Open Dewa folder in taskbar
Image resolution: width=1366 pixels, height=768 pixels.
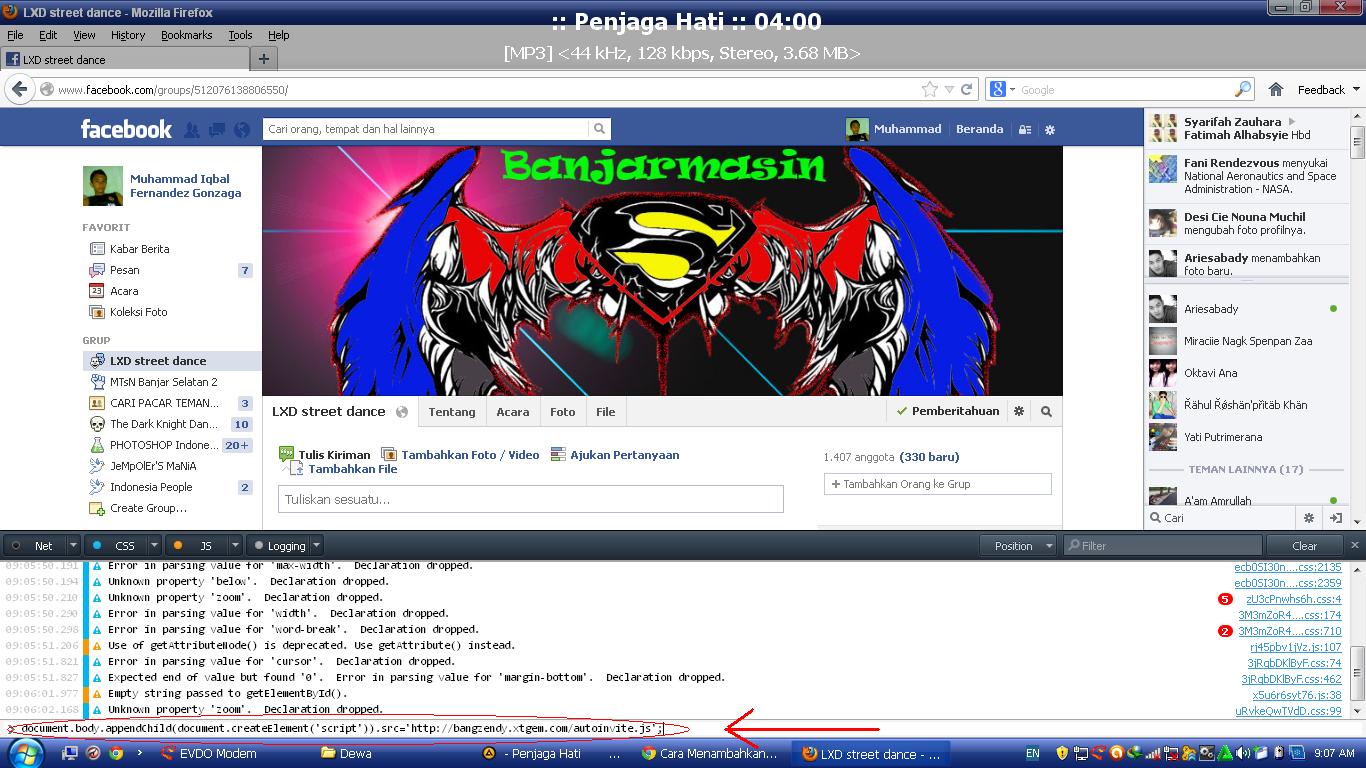click(355, 753)
